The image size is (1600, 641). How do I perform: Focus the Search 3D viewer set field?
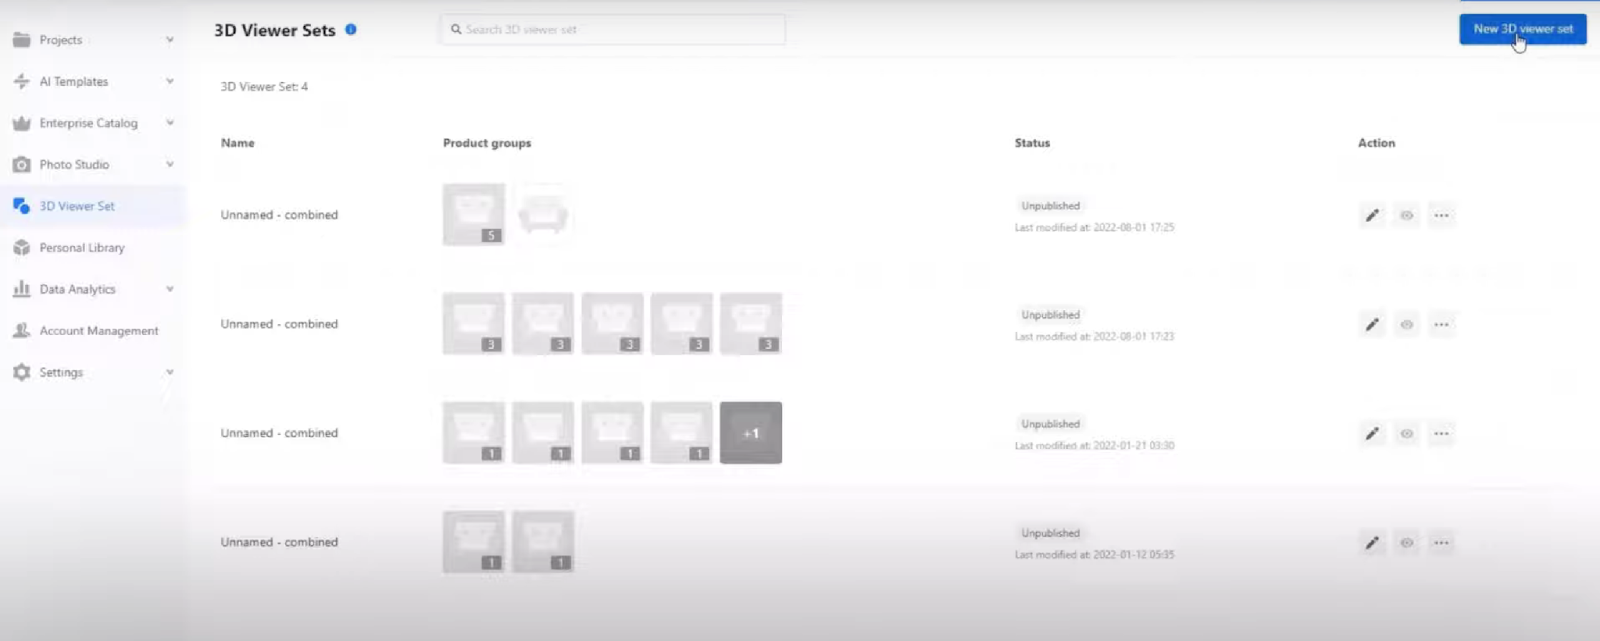tap(613, 29)
